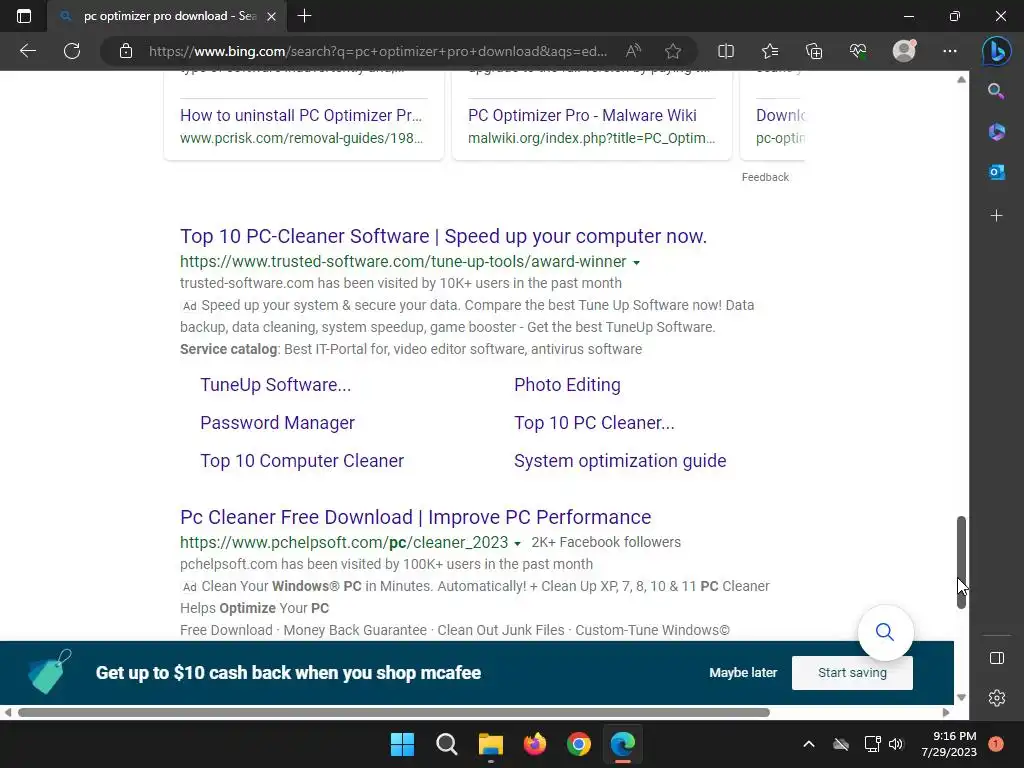Open Read aloud in address bar
Image resolution: width=1024 pixels, height=768 pixels.
point(633,51)
